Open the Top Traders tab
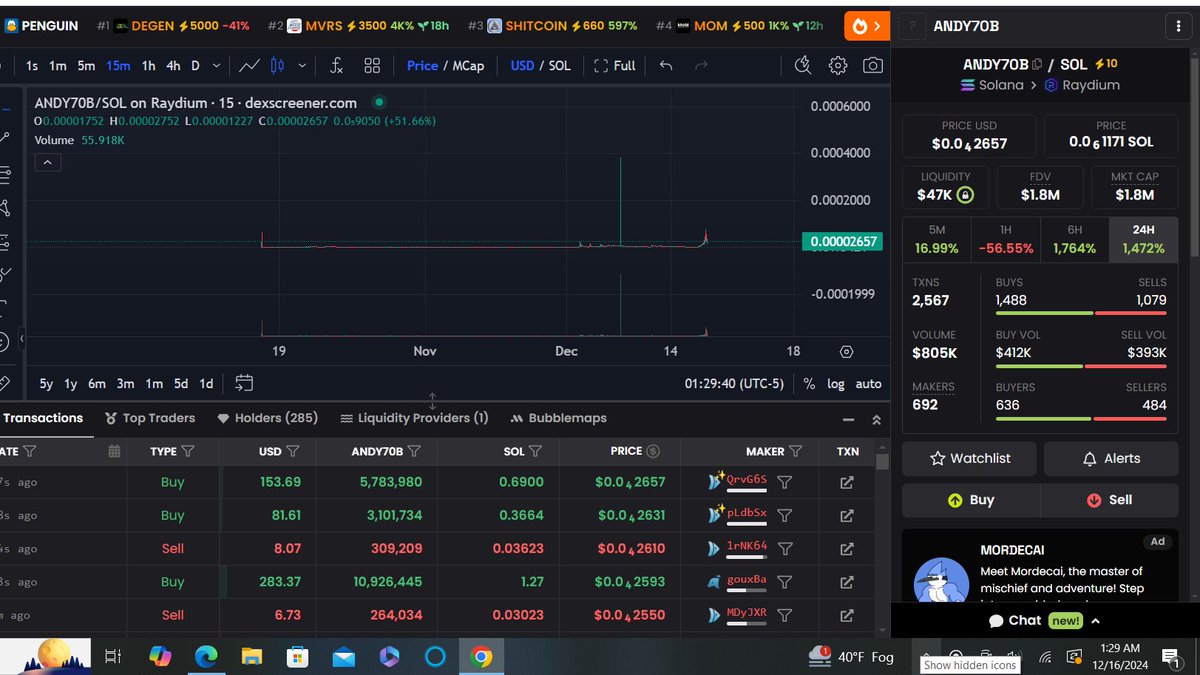 (150, 418)
